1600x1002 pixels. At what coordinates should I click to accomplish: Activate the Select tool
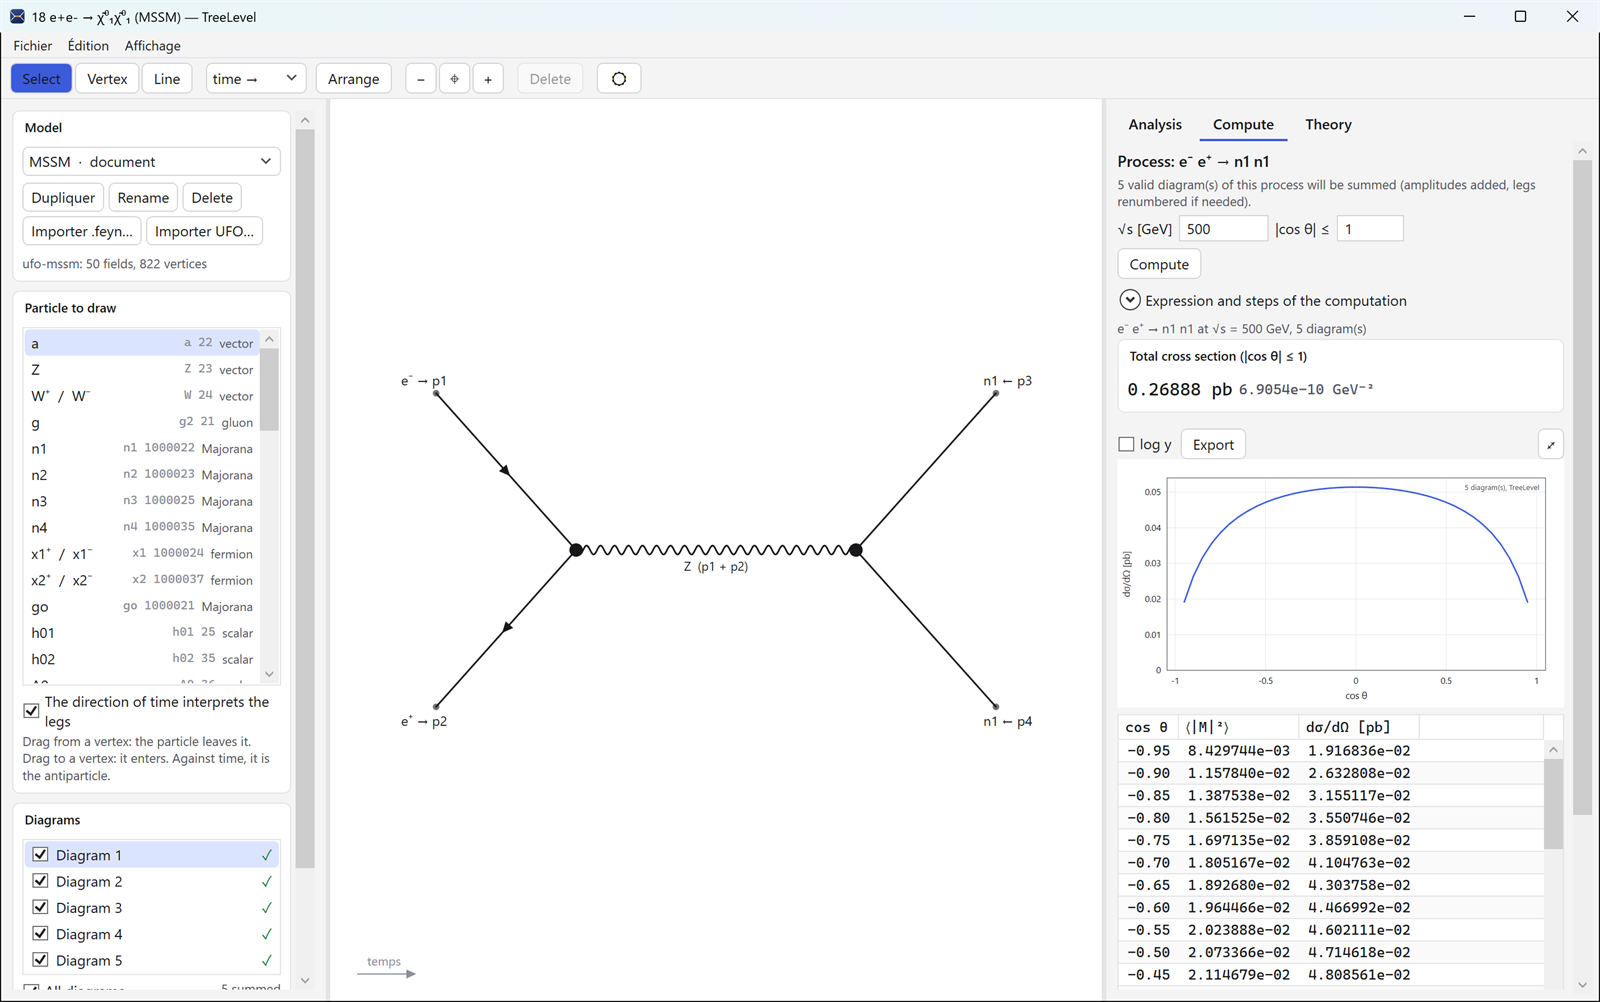[x=41, y=79]
